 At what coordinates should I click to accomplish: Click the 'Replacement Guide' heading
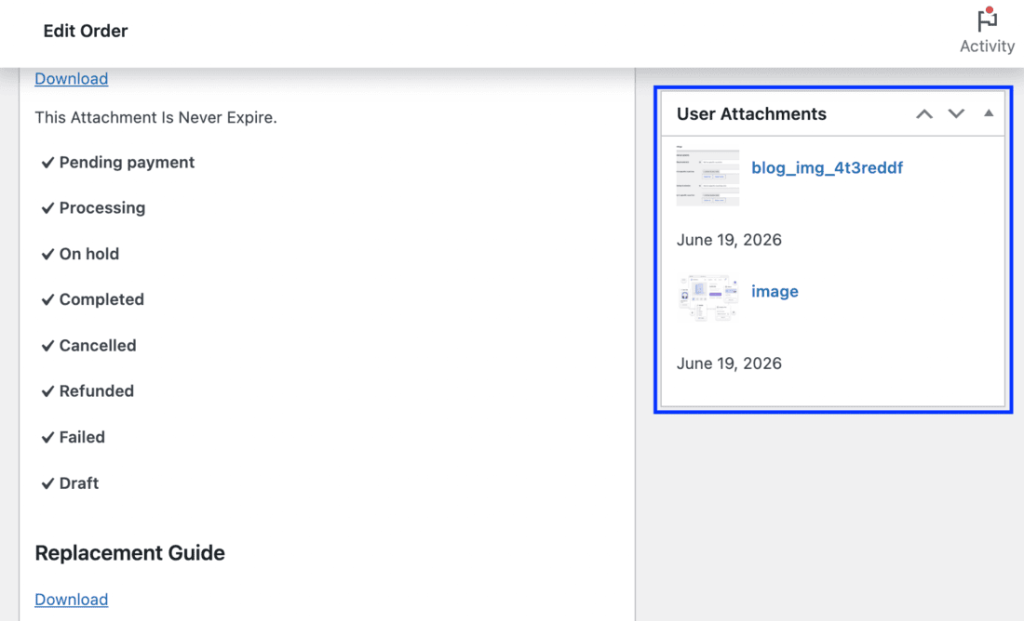129,553
